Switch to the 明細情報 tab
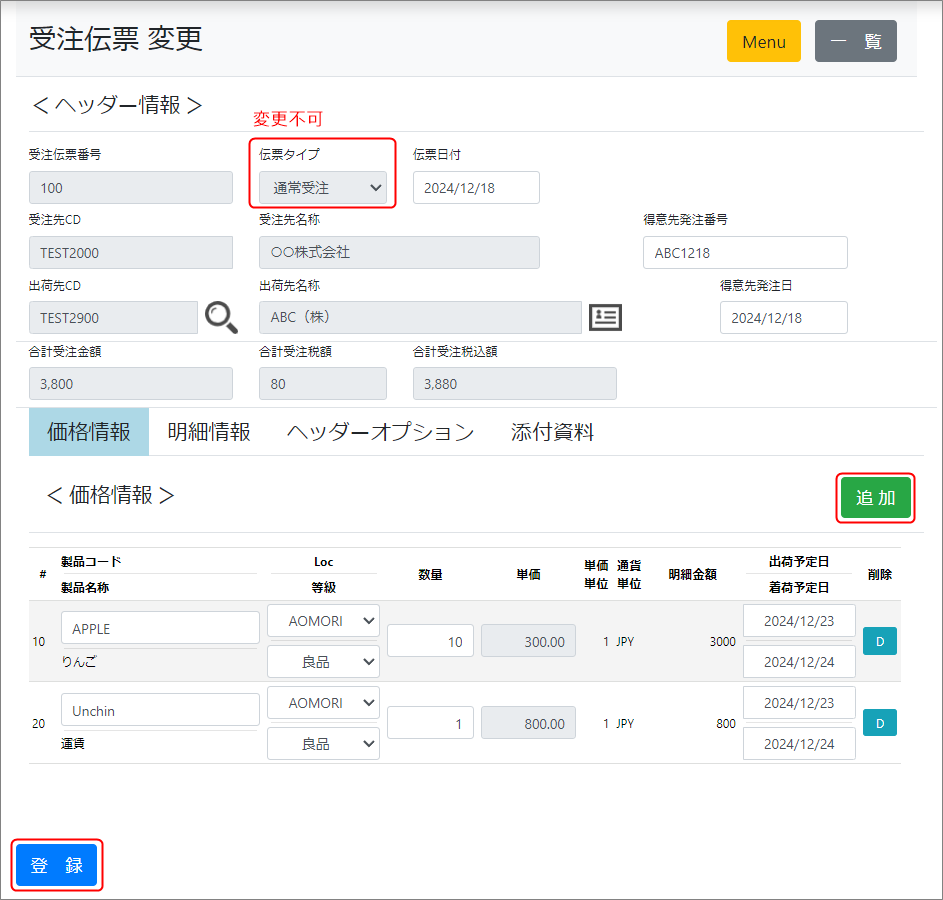Image resolution: width=943 pixels, height=900 pixels. click(x=209, y=432)
